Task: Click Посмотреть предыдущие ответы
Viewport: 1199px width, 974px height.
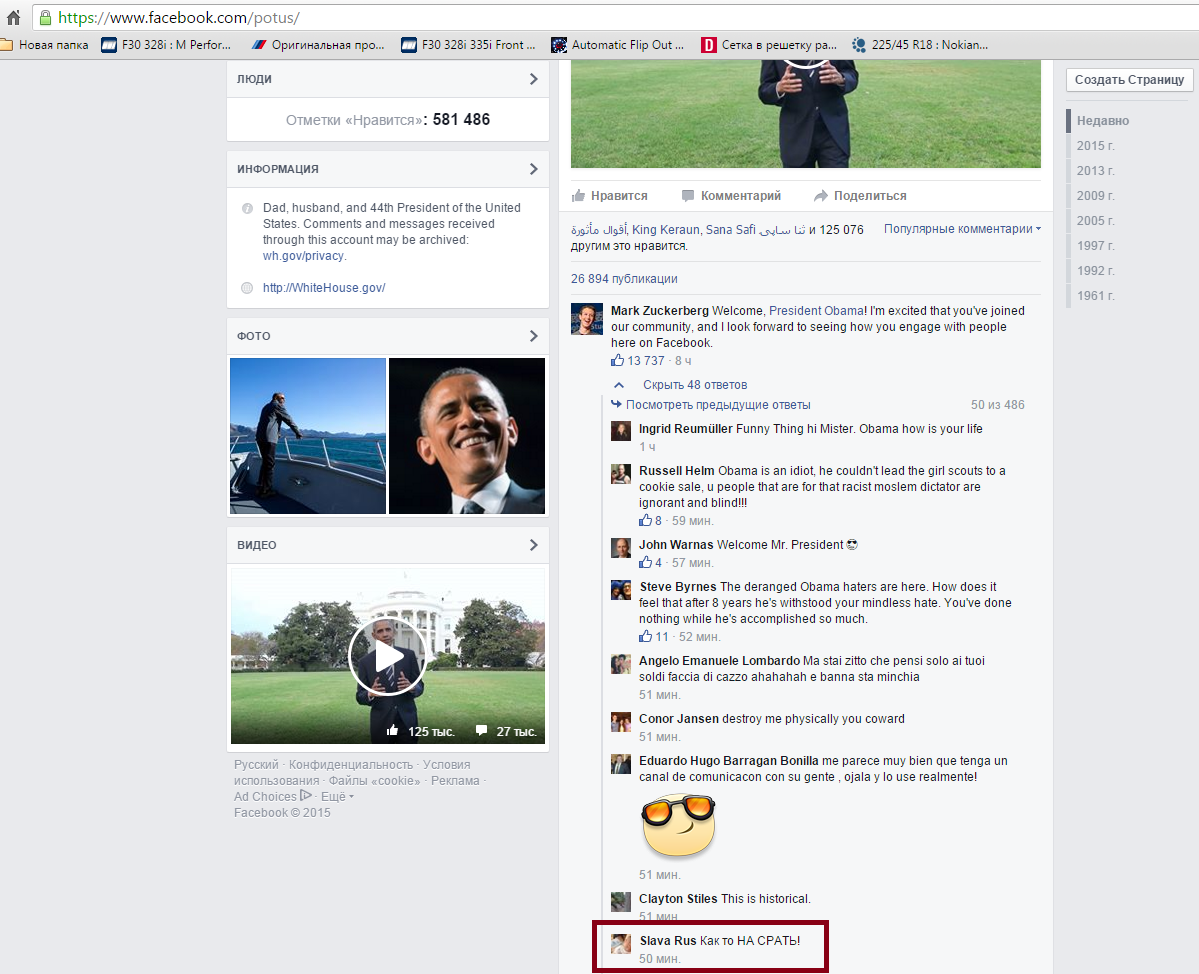Action: (x=718, y=404)
